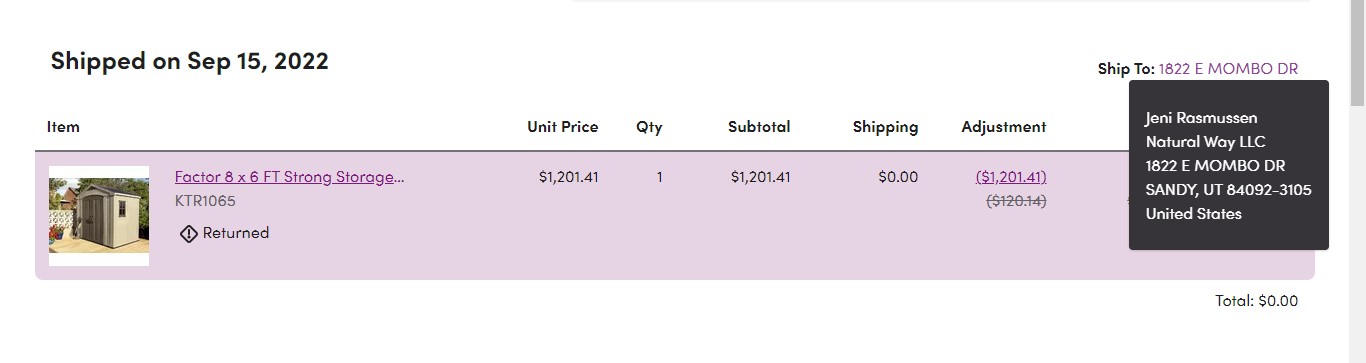Click the $0.00 shipping cost value
The height and width of the screenshot is (363, 1366).
tap(898, 177)
